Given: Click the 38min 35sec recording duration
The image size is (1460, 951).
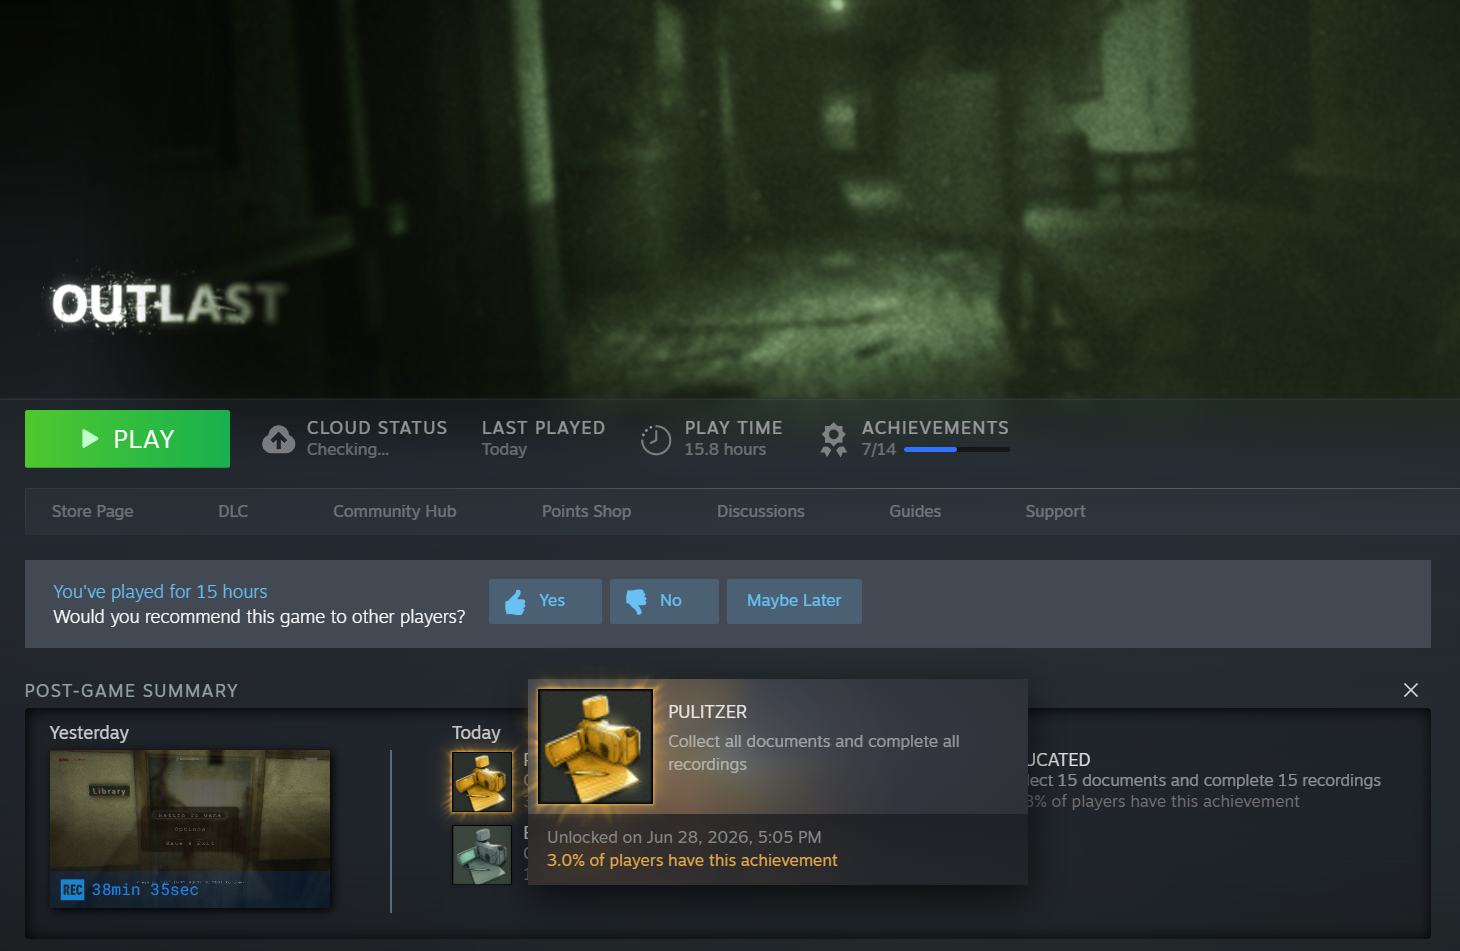Looking at the screenshot, I should [145, 890].
